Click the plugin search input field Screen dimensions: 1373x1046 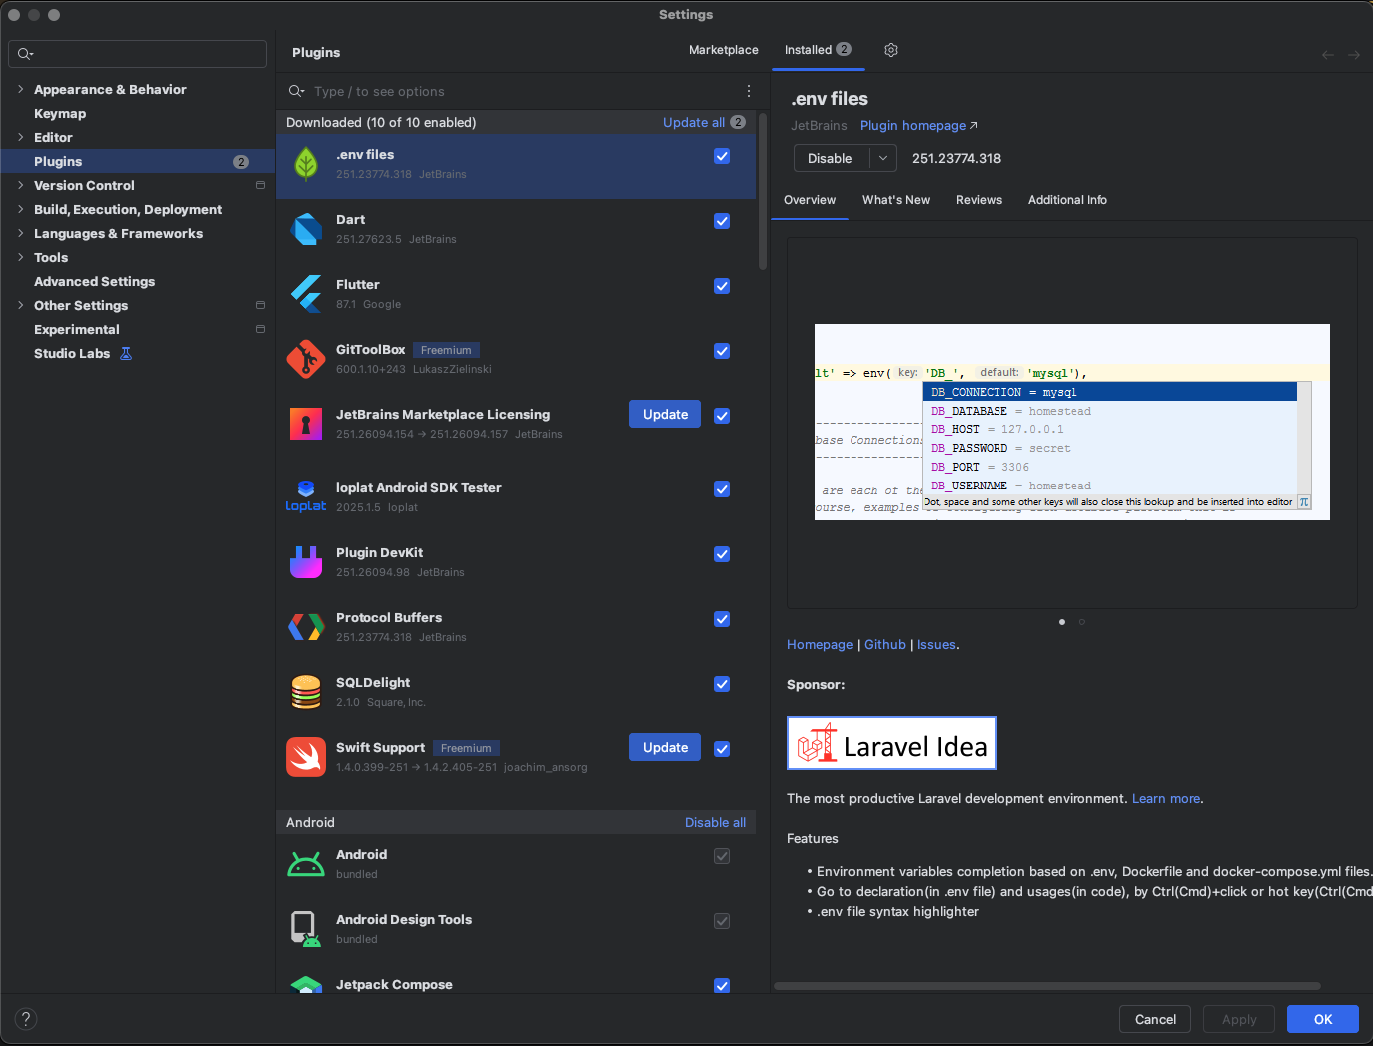520,91
